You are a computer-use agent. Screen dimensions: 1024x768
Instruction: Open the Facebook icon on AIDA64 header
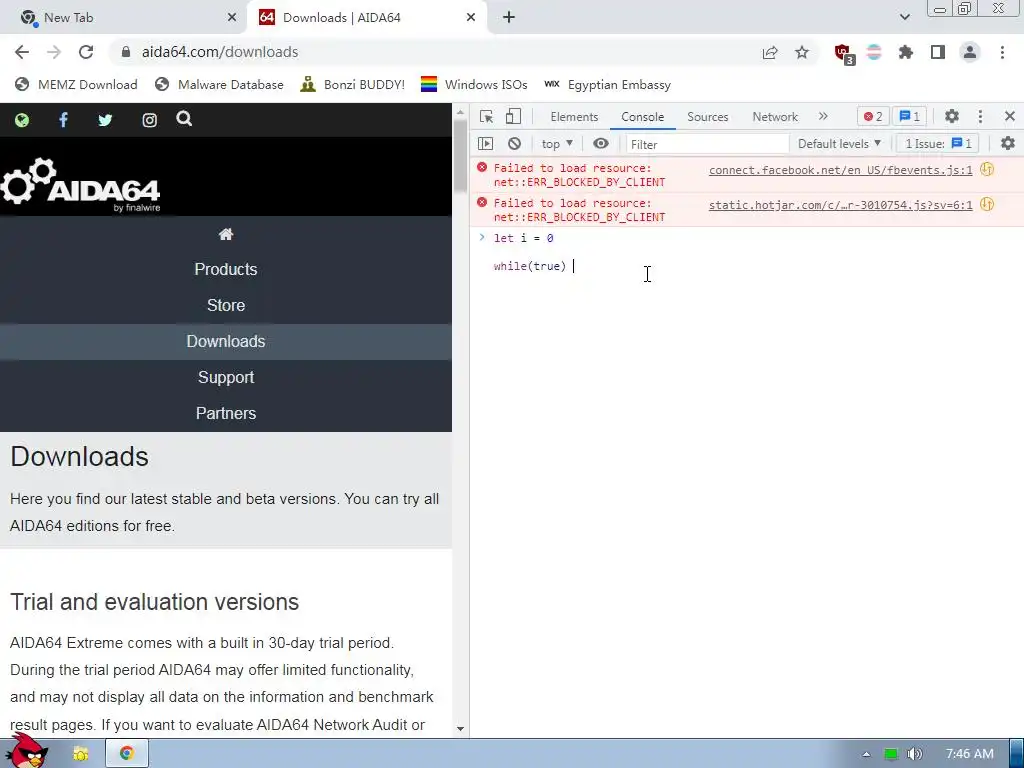(63, 120)
